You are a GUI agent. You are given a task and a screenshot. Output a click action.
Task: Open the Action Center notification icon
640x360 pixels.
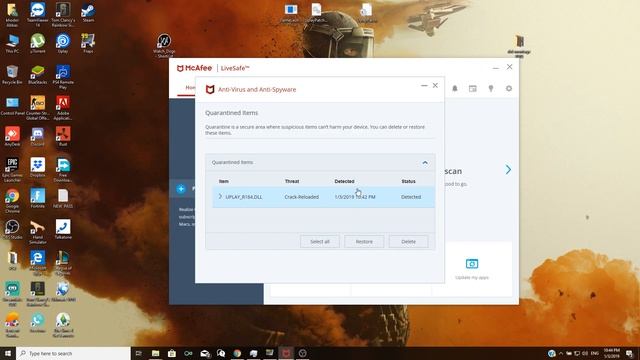click(630, 353)
